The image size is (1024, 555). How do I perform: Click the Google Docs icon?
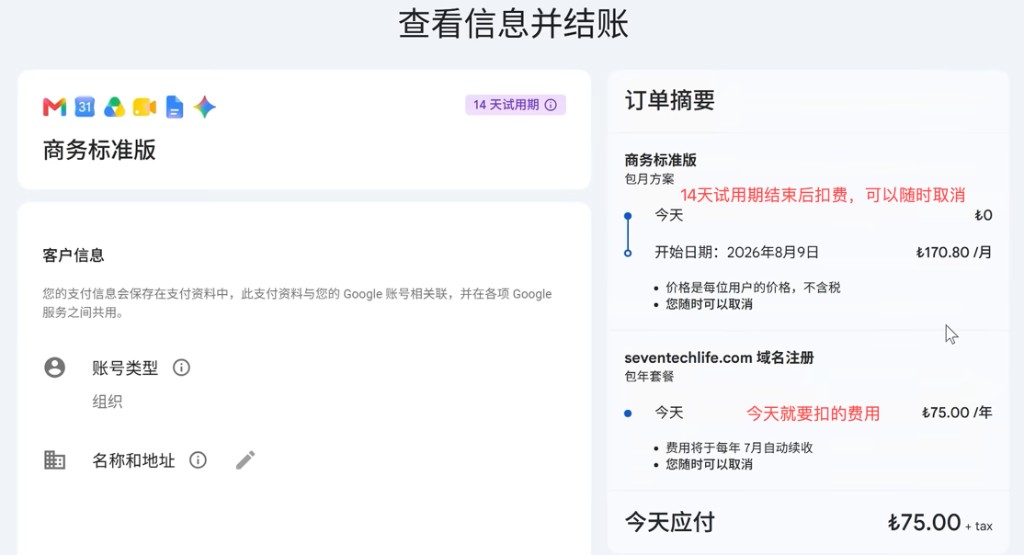click(x=174, y=106)
